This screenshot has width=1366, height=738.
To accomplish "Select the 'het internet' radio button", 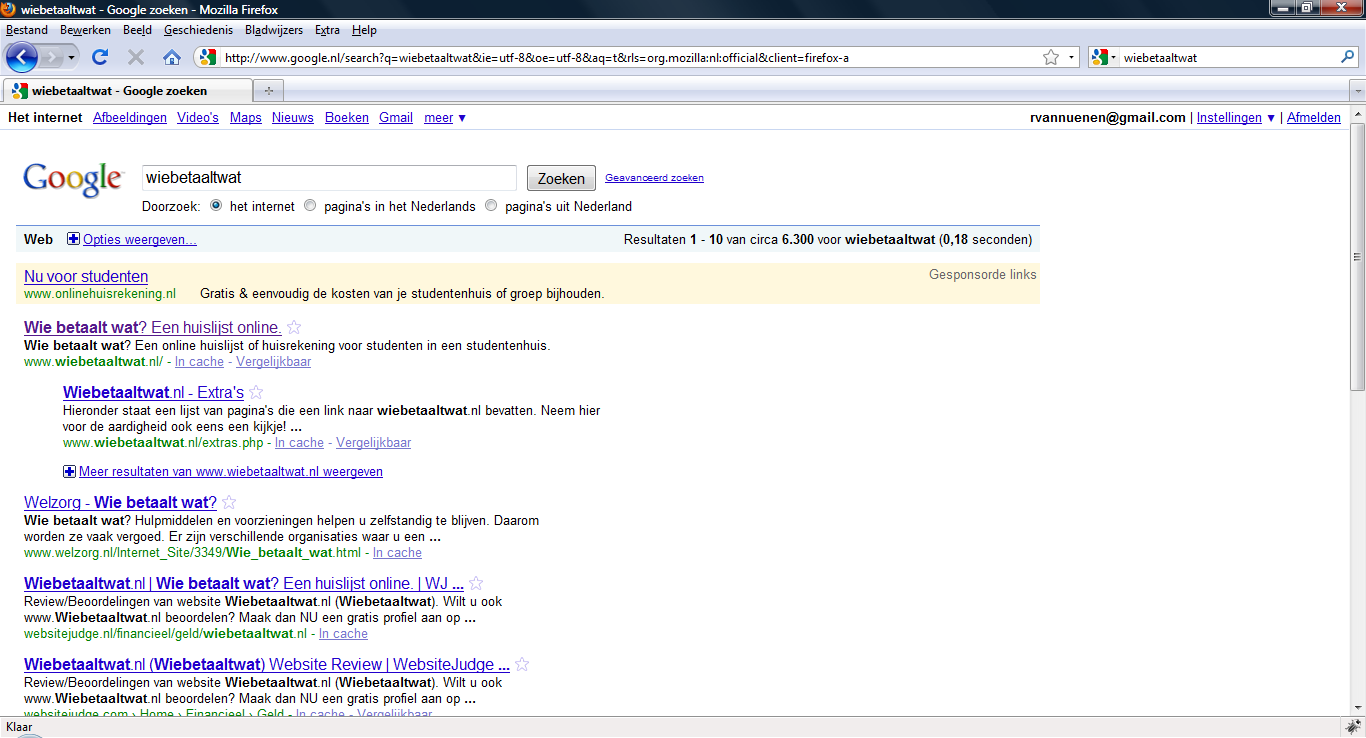I will pos(216,206).
